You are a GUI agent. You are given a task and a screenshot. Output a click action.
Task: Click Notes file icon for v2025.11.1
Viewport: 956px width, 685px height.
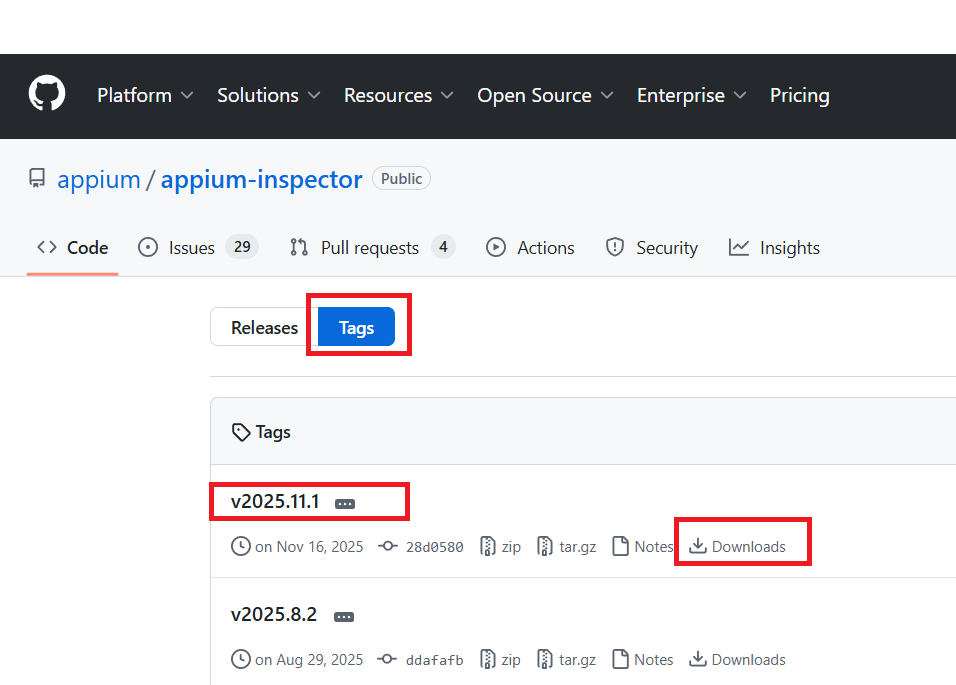coord(621,546)
